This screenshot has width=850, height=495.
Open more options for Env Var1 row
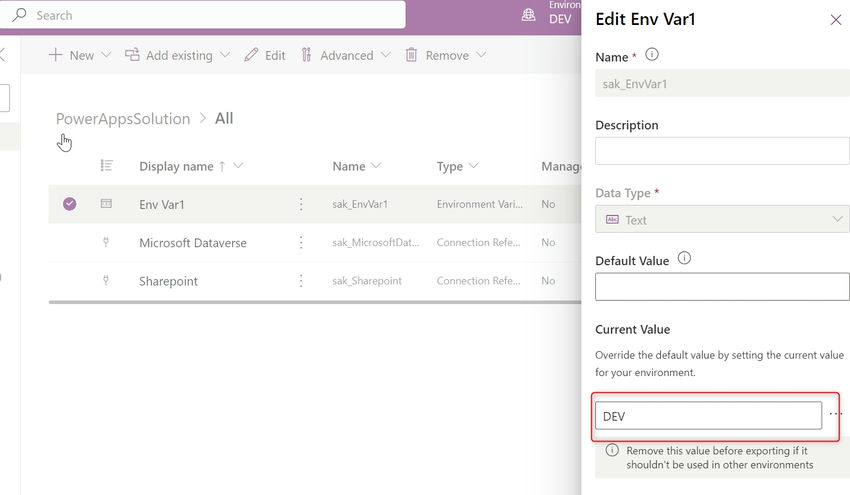coord(301,204)
